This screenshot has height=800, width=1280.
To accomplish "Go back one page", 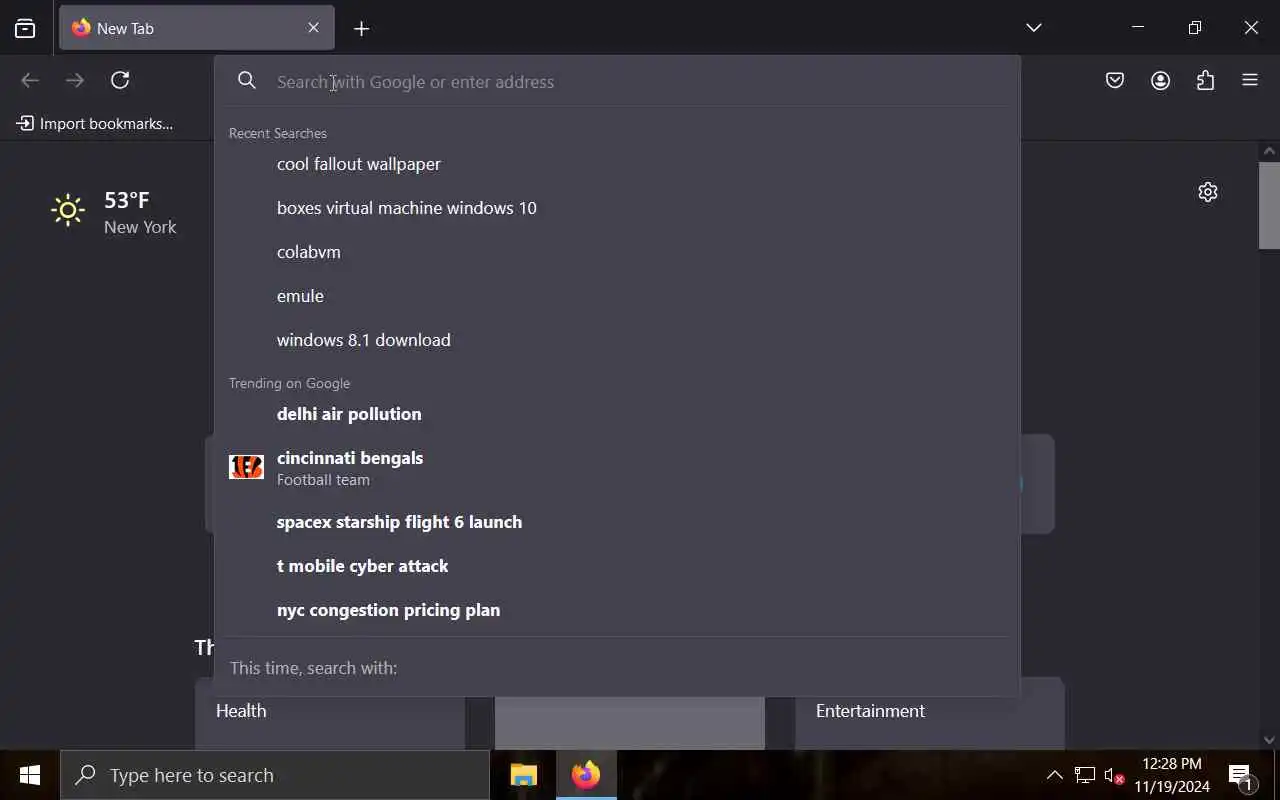I will tap(30, 80).
